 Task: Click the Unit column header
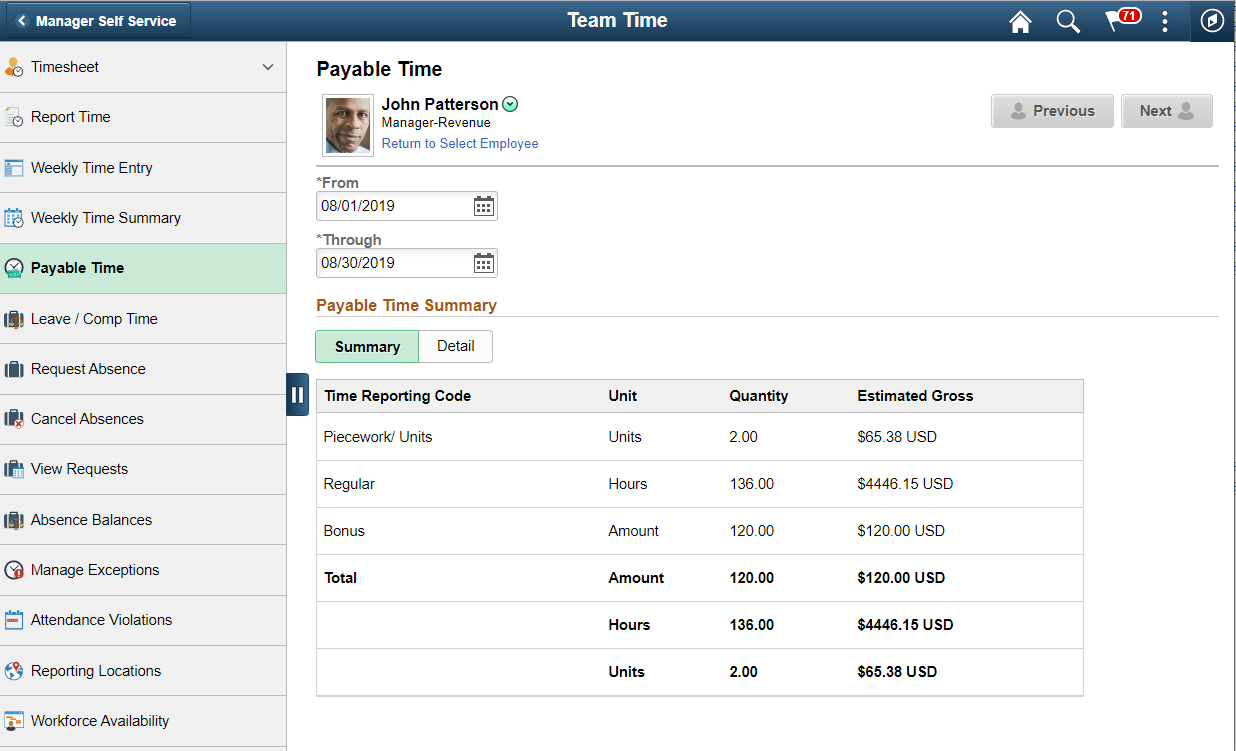[622, 396]
